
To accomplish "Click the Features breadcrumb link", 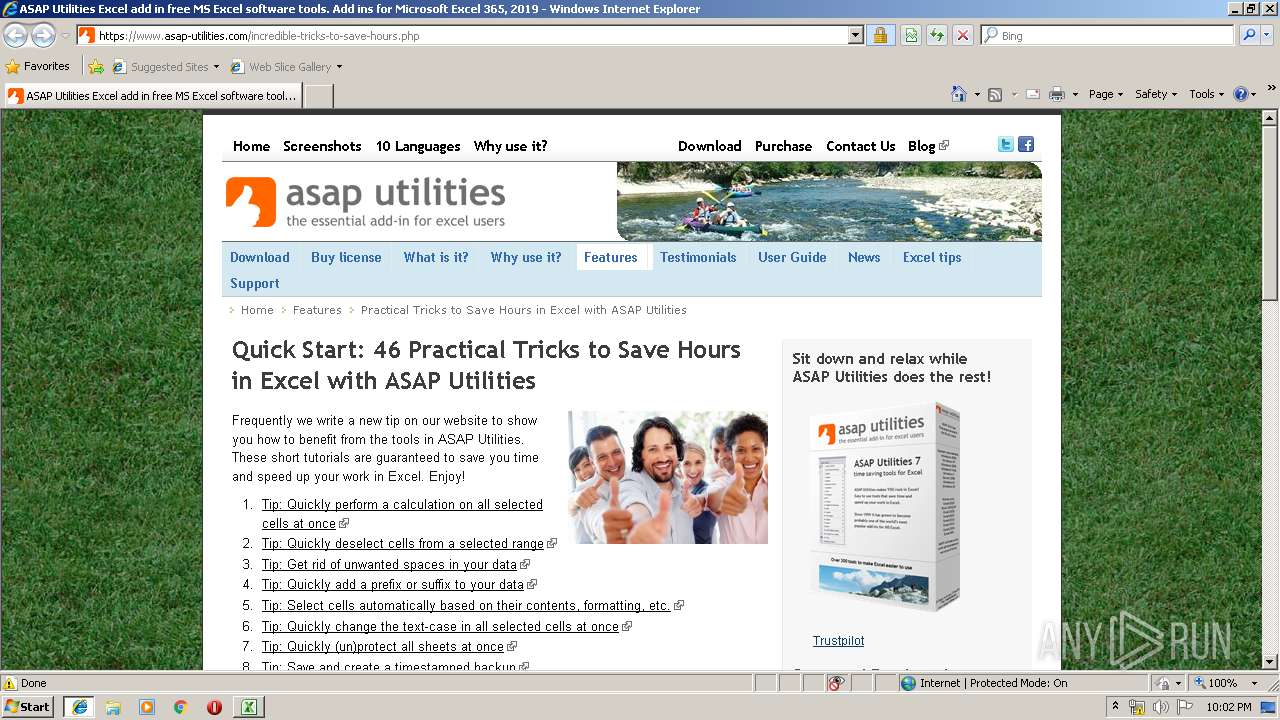I will pos(317,310).
